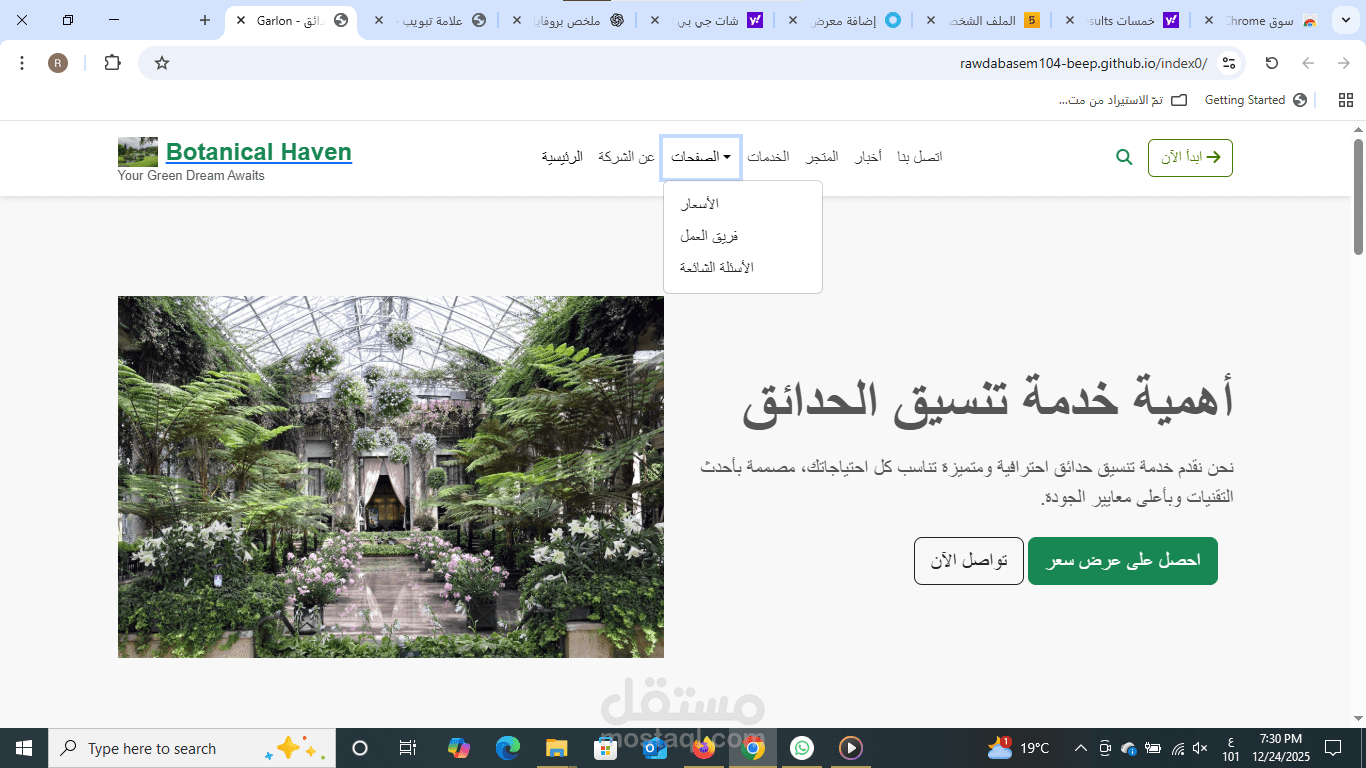Open the tab search dropdown arrow

[x=1346, y=20]
